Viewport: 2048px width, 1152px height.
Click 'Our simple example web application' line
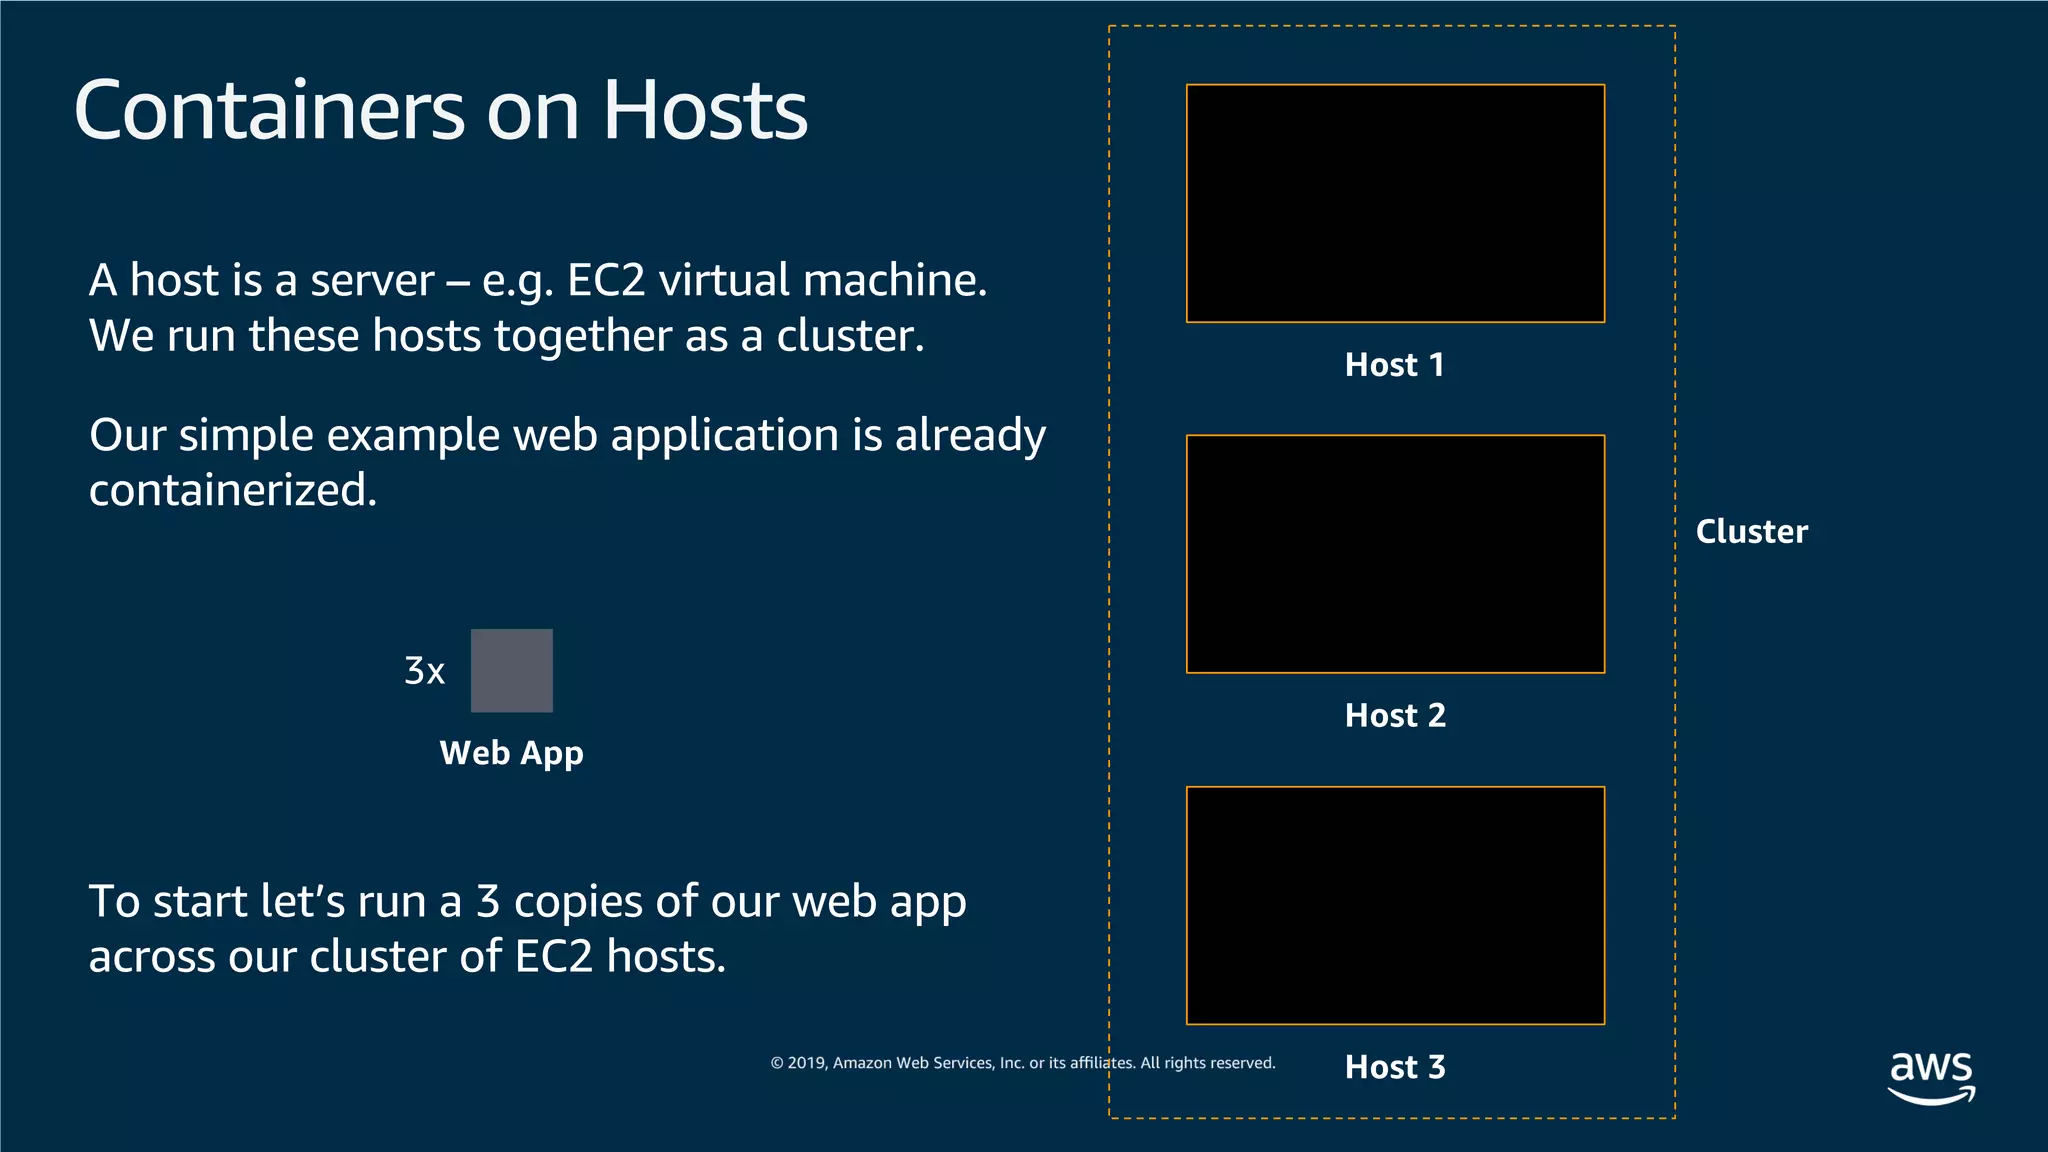pyautogui.click(x=465, y=435)
